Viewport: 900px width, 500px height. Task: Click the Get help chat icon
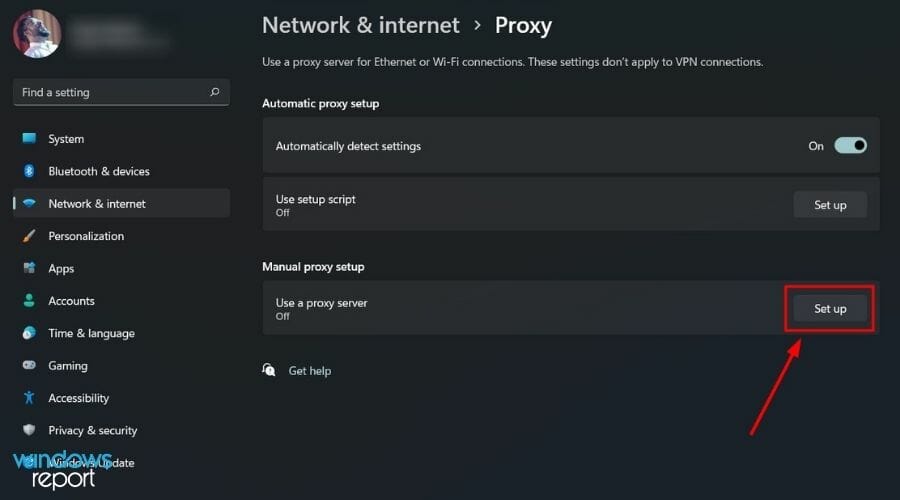269,370
